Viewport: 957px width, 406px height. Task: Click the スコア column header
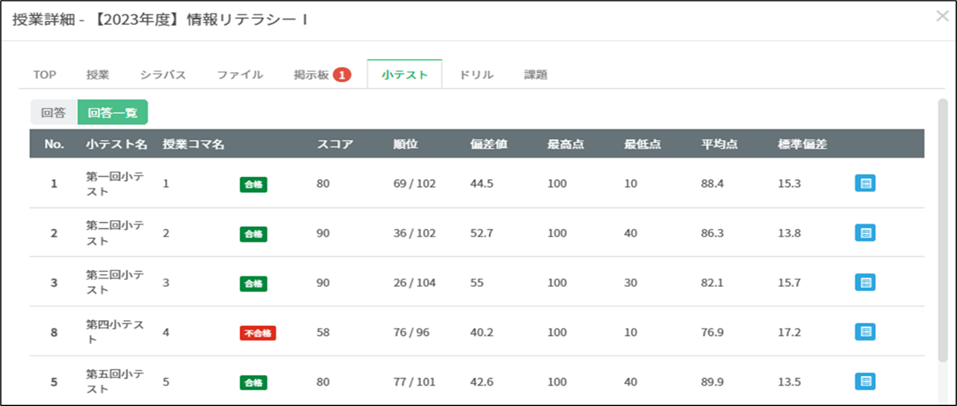click(x=335, y=144)
